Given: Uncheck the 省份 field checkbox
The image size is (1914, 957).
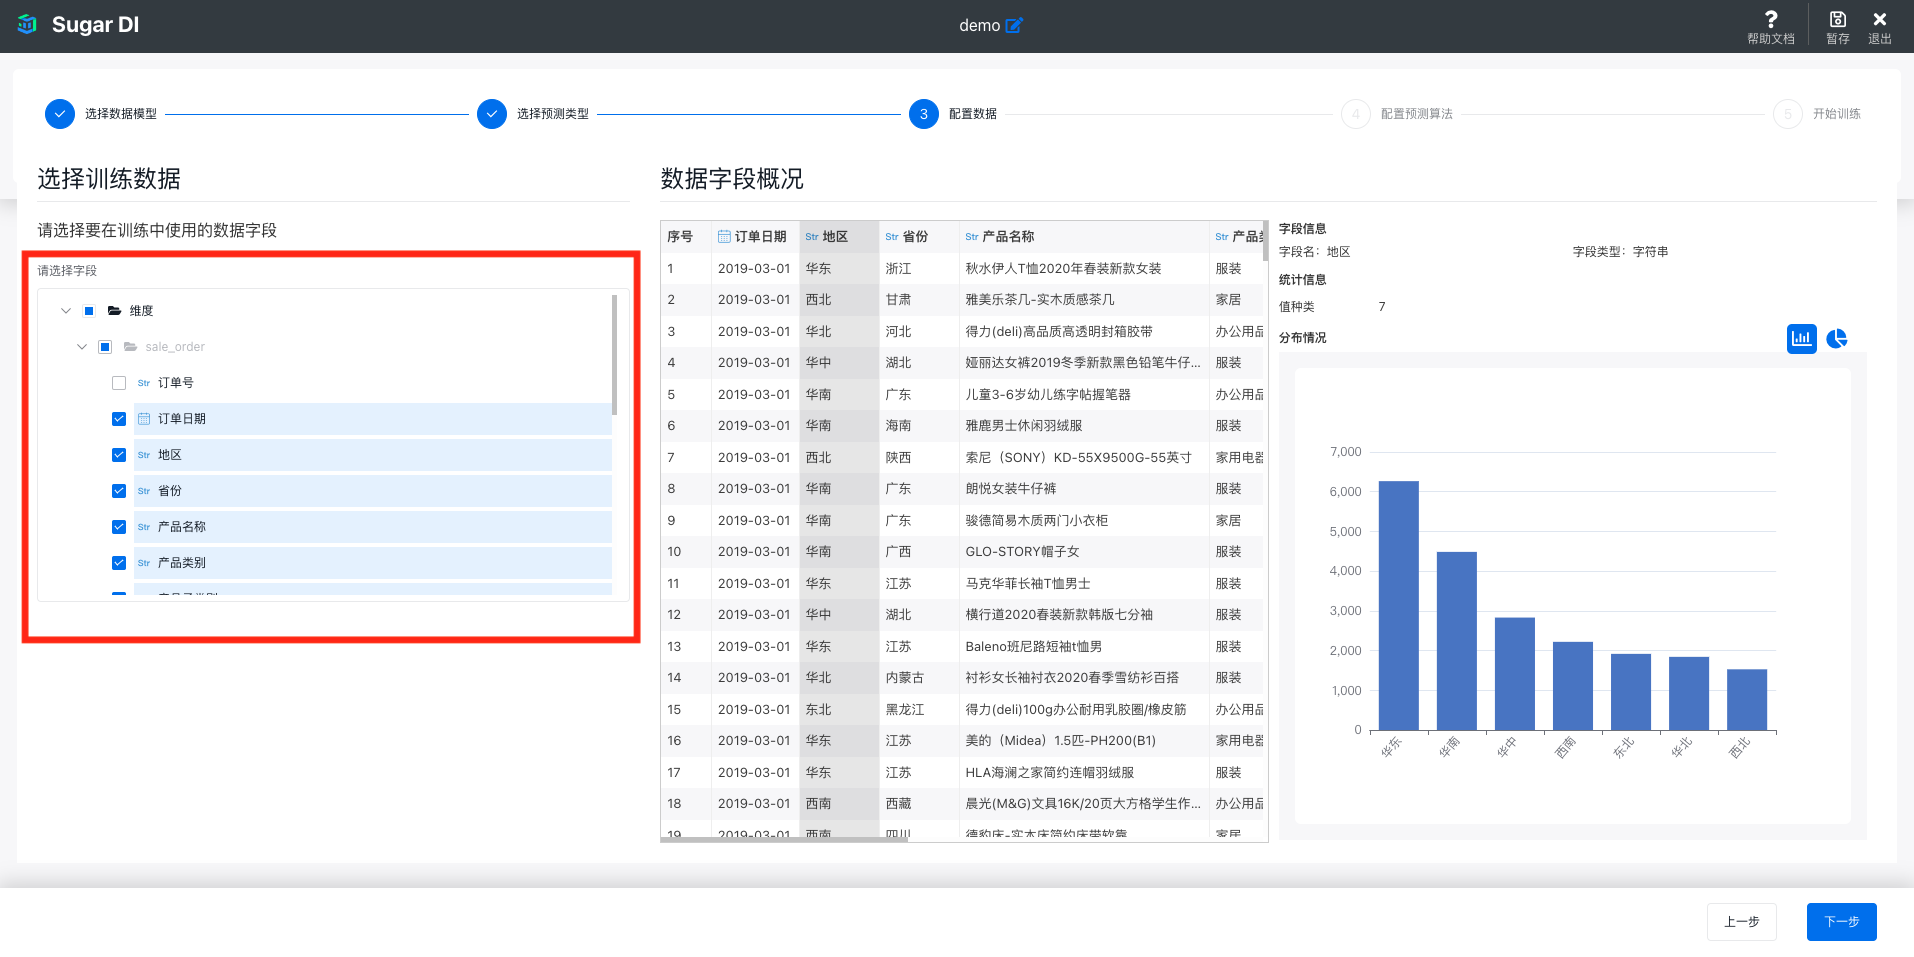Looking at the screenshot, I should click(x=119, y=491).
